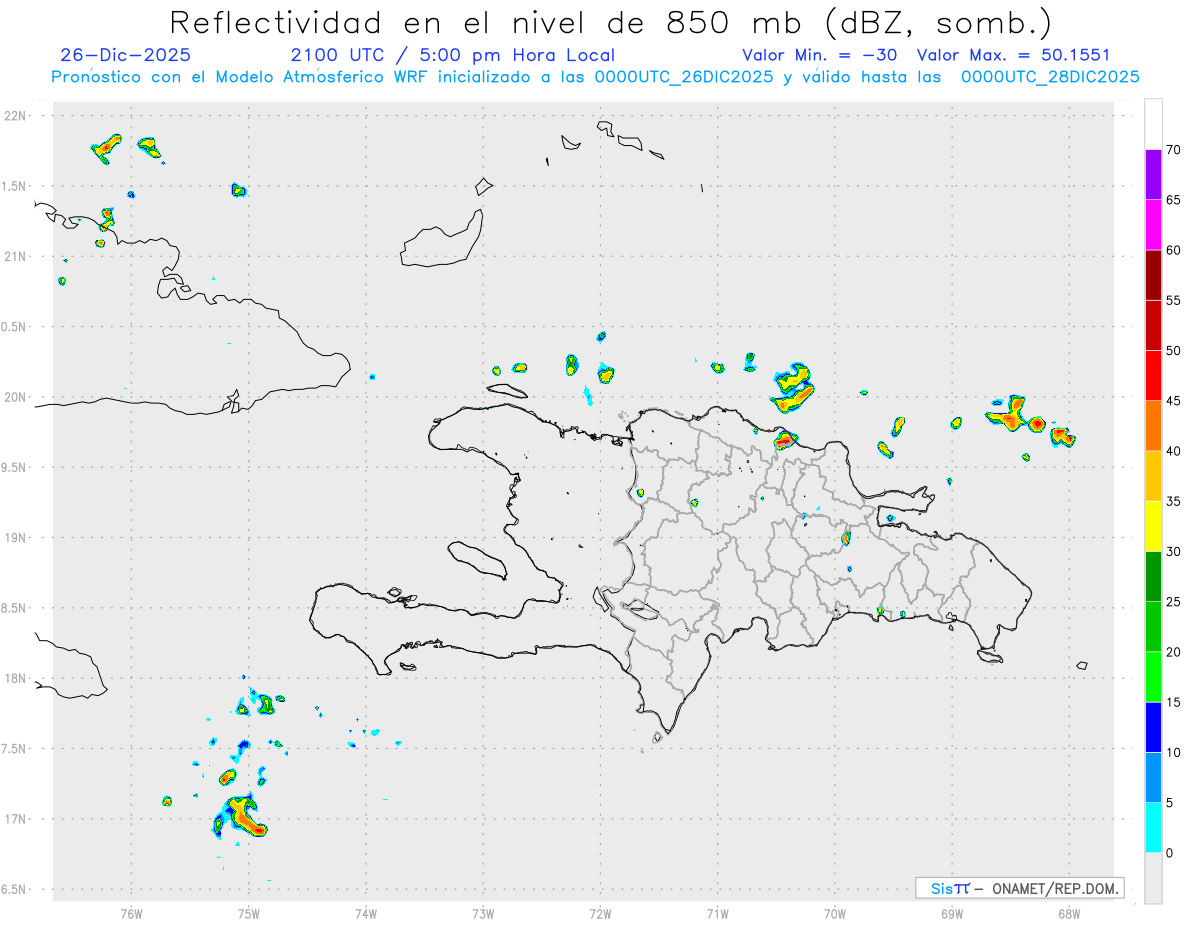Click the '30' value on the color scale

point(1173,552)
